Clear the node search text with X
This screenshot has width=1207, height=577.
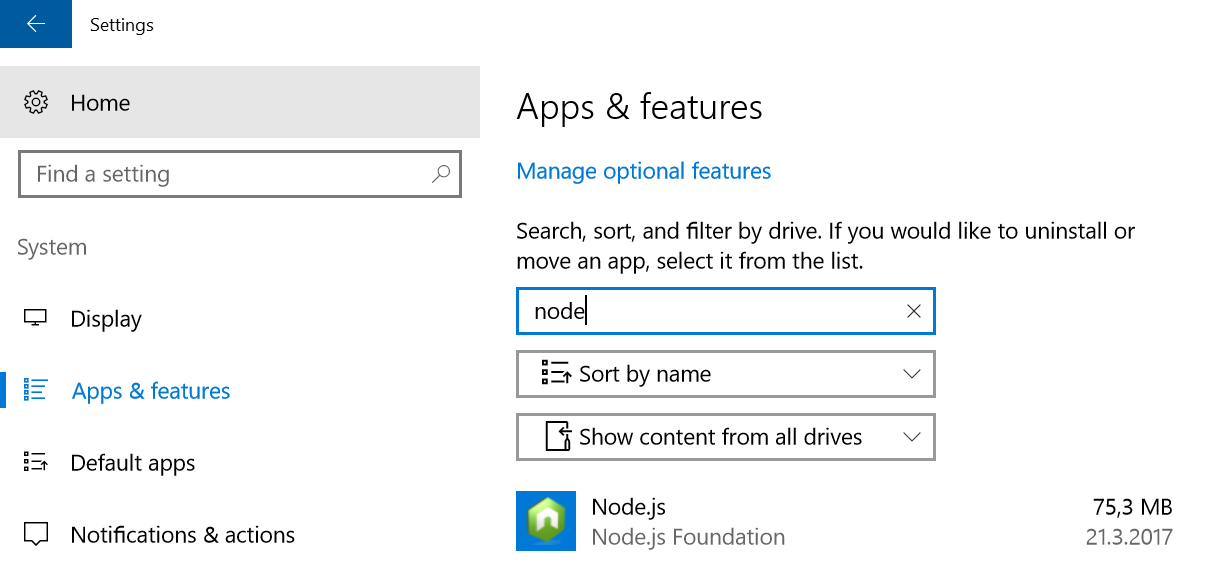(913, 311)
